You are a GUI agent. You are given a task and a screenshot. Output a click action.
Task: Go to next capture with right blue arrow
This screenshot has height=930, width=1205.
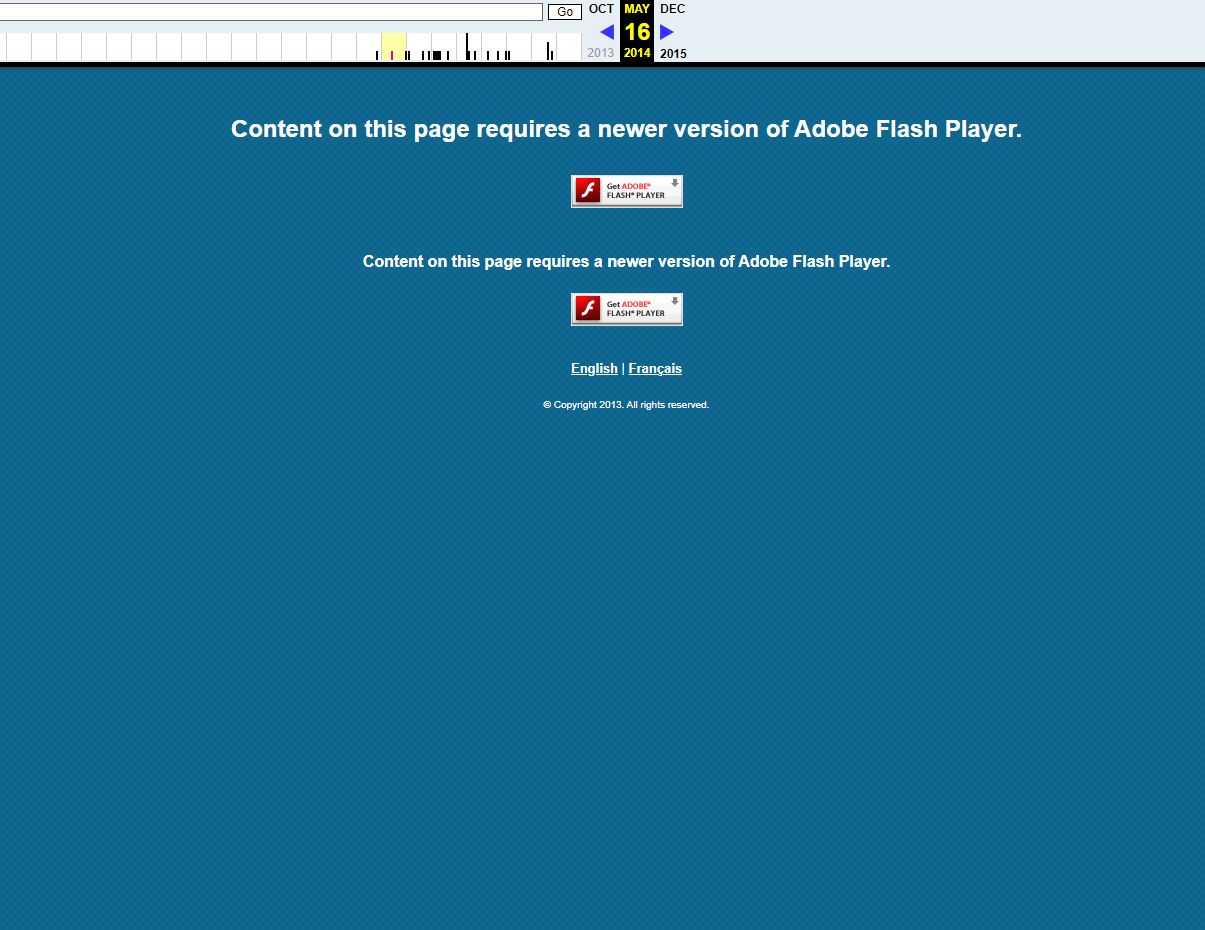click(x=667, y=32)
